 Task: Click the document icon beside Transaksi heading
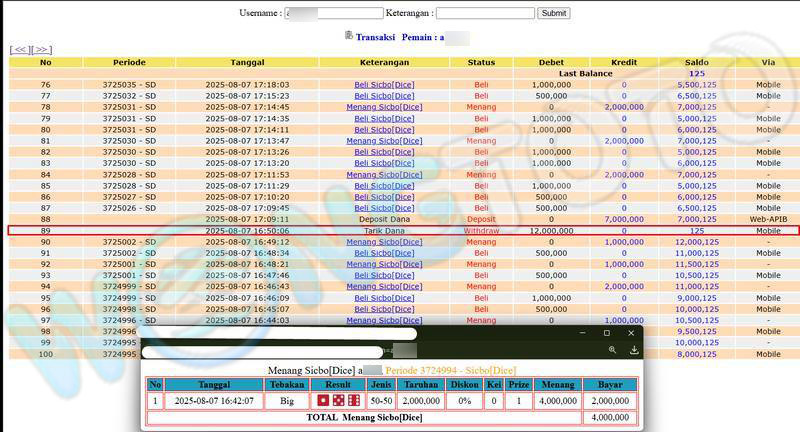click(x=348, y=36)
